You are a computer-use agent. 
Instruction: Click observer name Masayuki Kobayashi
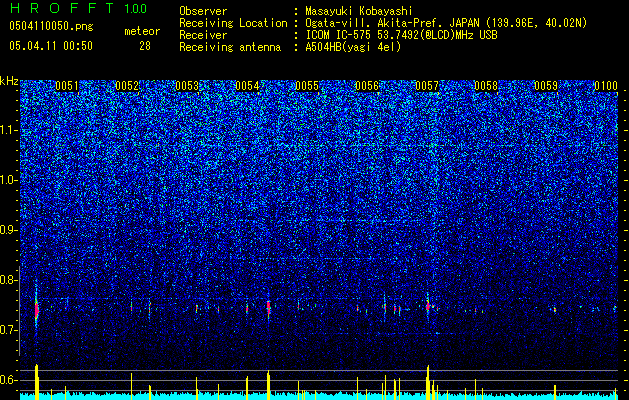358,11
